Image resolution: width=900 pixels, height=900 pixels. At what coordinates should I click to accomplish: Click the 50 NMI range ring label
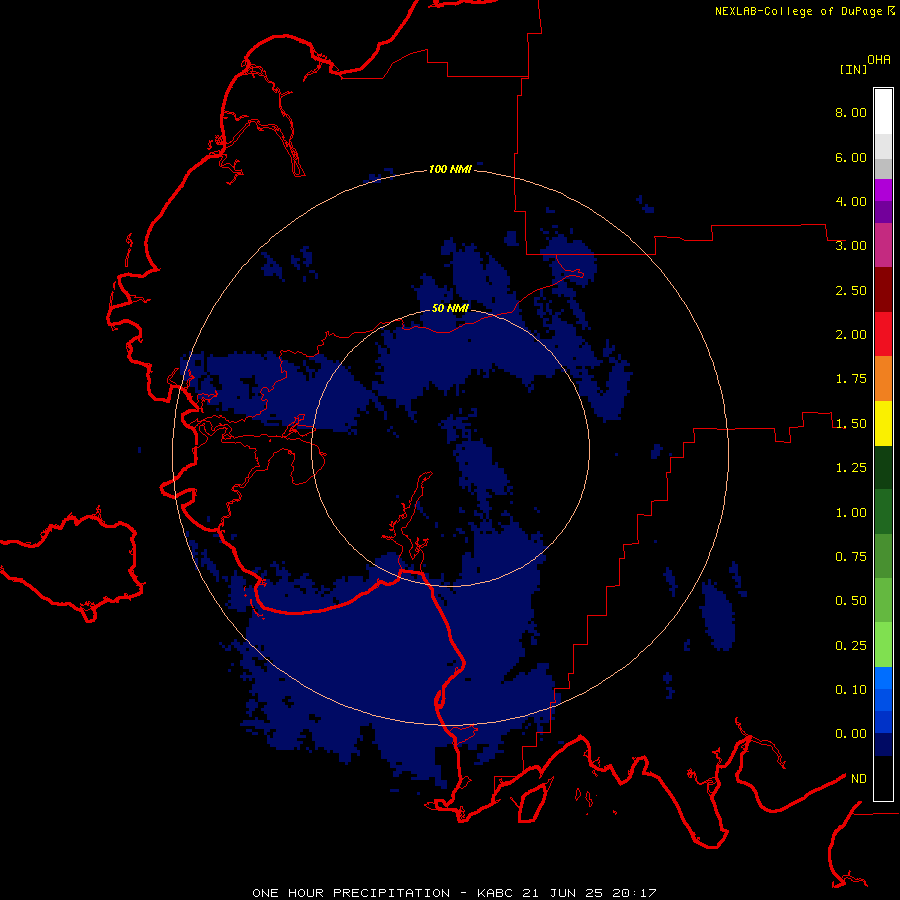450,308
